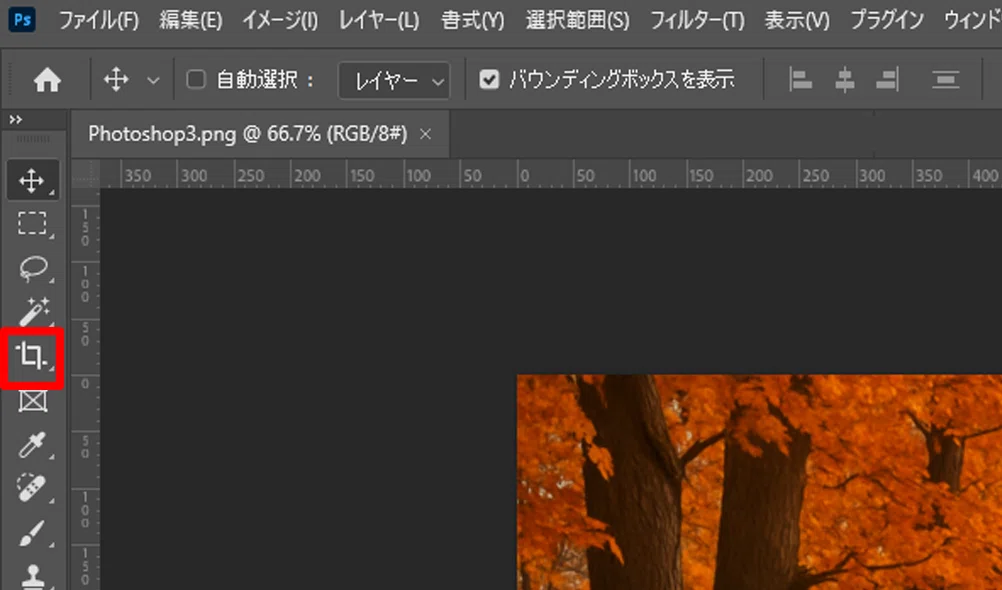The image size is (1002, 590).
Task: Select the Brush tool
Action: point(33,533)
